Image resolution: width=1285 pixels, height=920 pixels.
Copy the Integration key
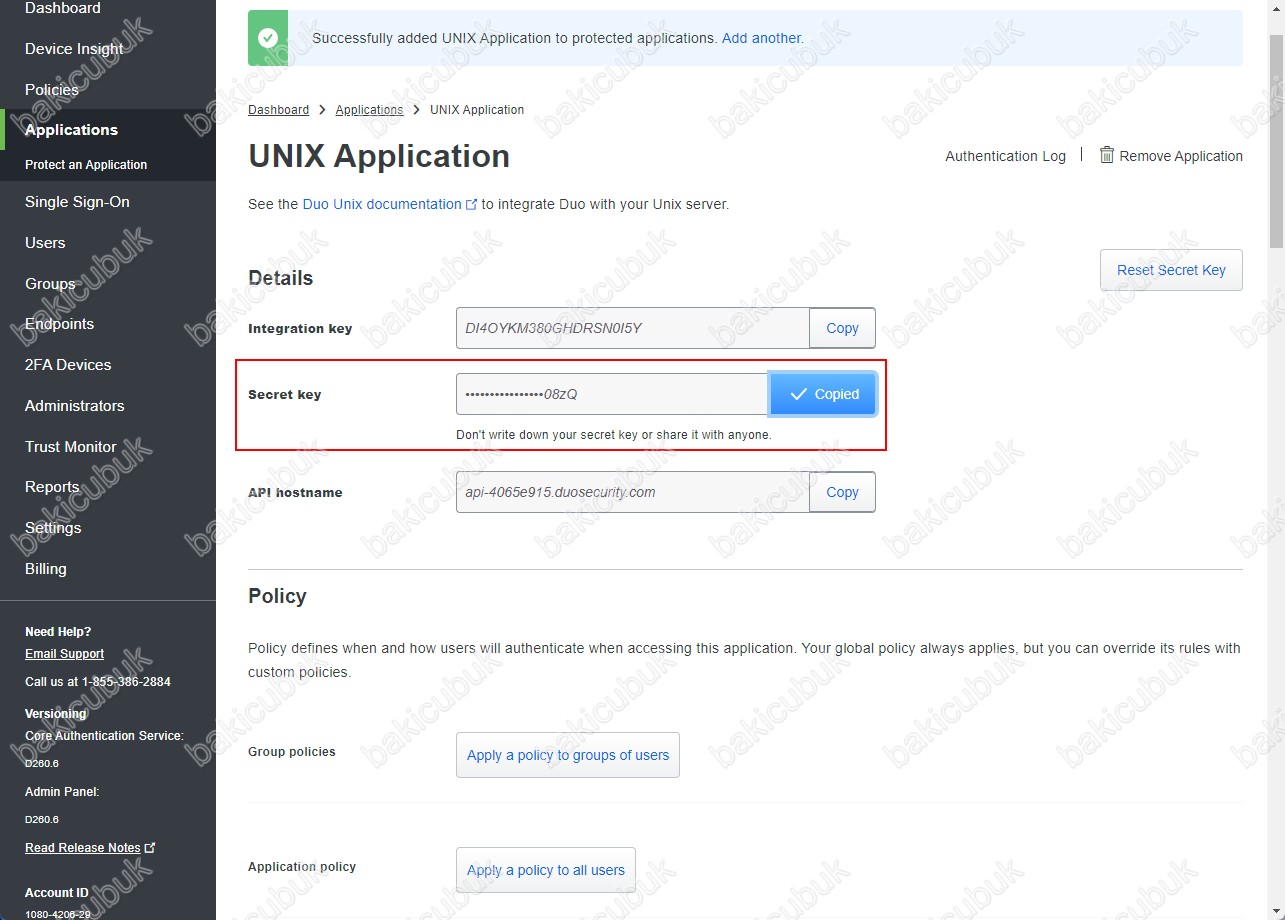(x=842, y=328)
